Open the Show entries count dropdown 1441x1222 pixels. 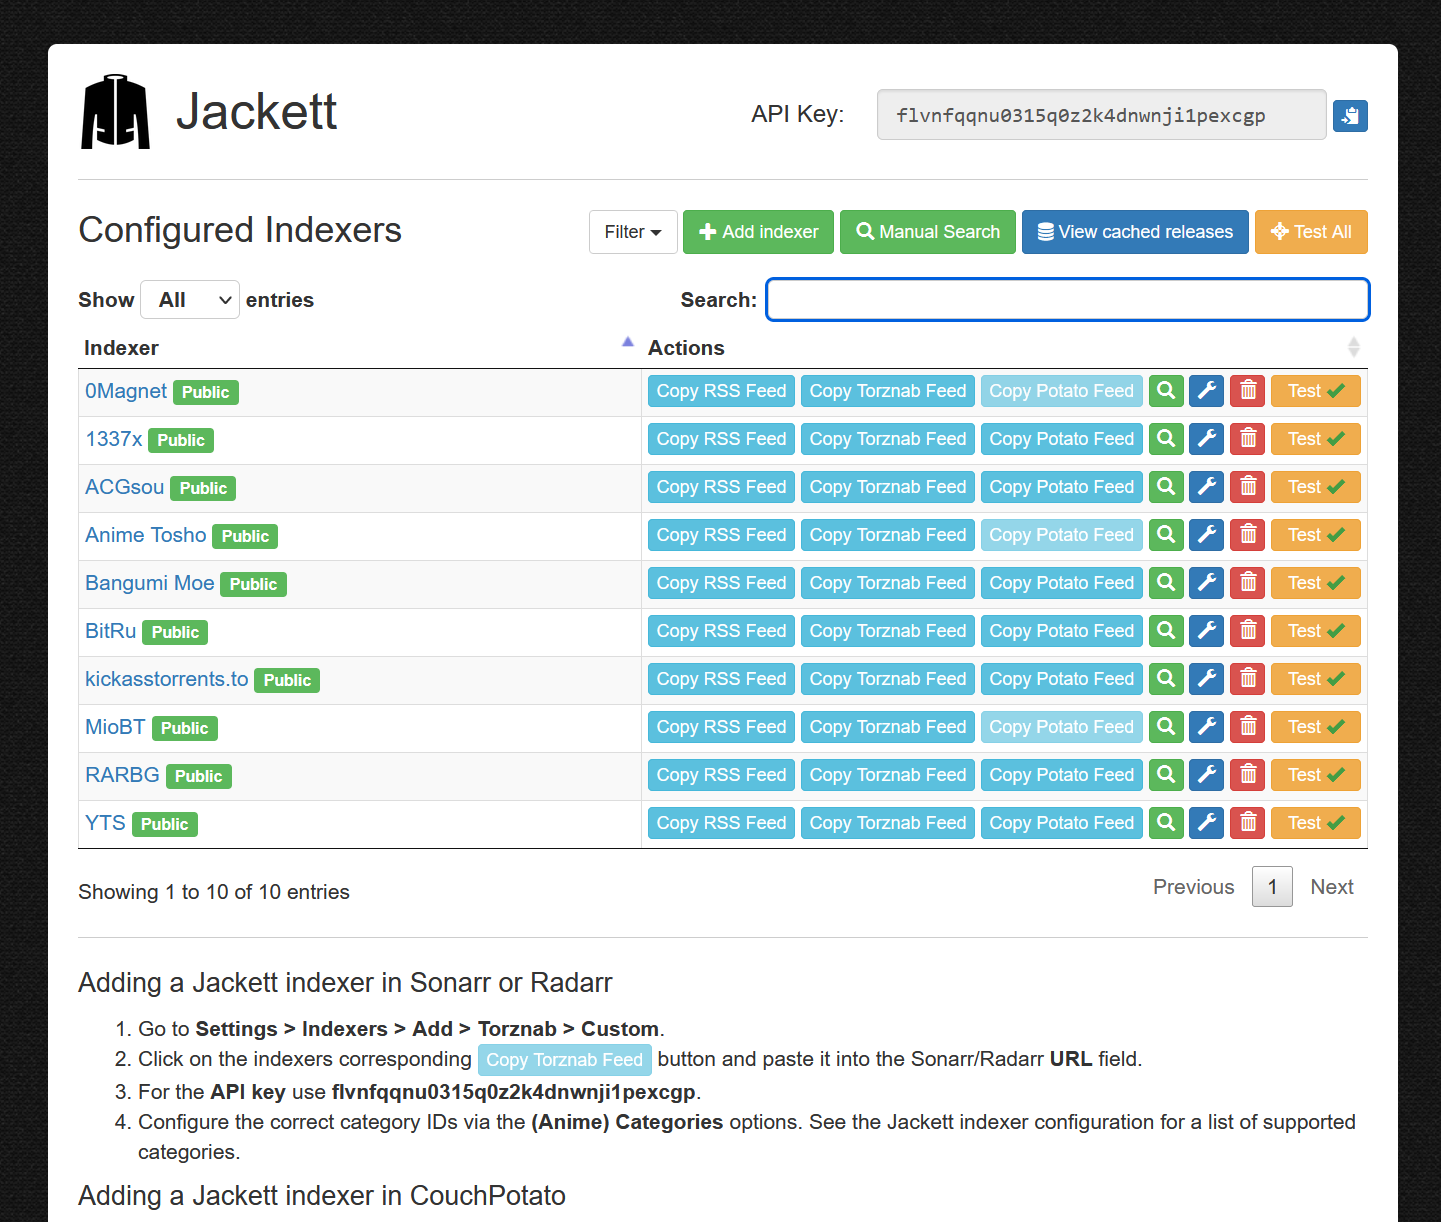pos(190,300)
